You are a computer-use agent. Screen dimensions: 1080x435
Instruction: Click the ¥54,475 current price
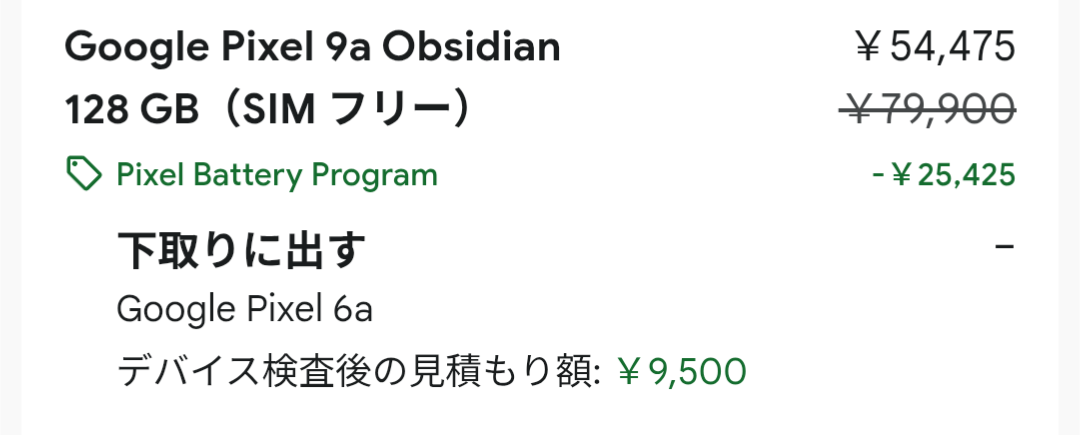pyautogui.click(x=934, y=46)
